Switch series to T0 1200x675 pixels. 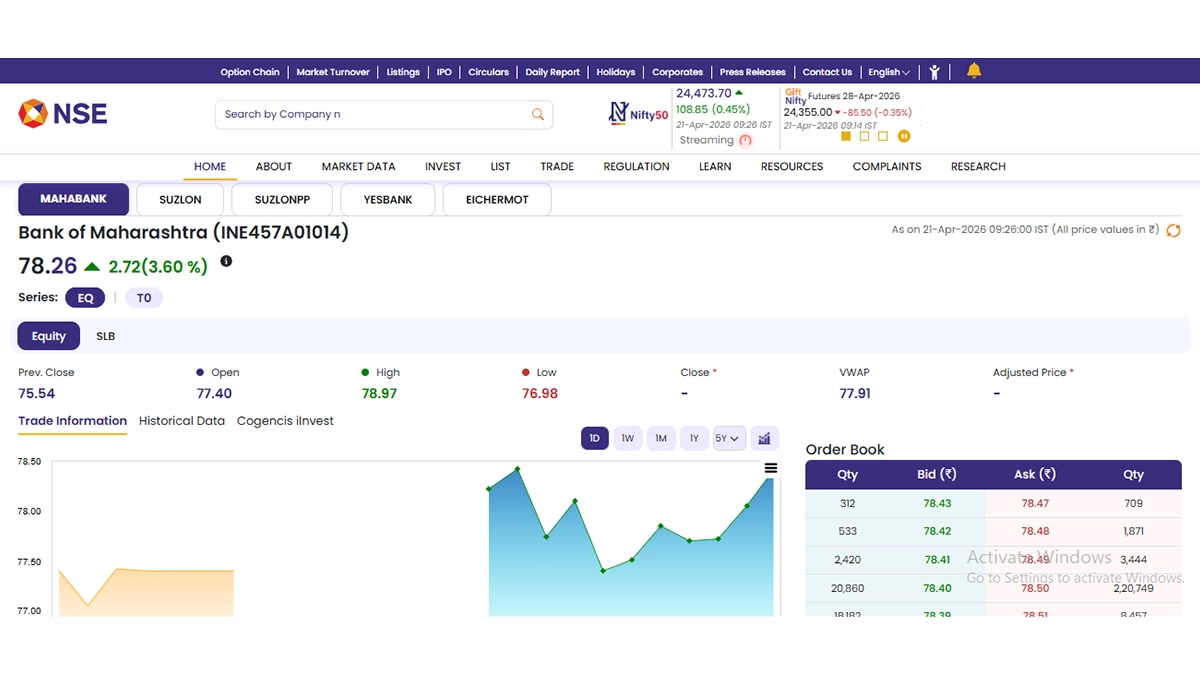point(144,298)
